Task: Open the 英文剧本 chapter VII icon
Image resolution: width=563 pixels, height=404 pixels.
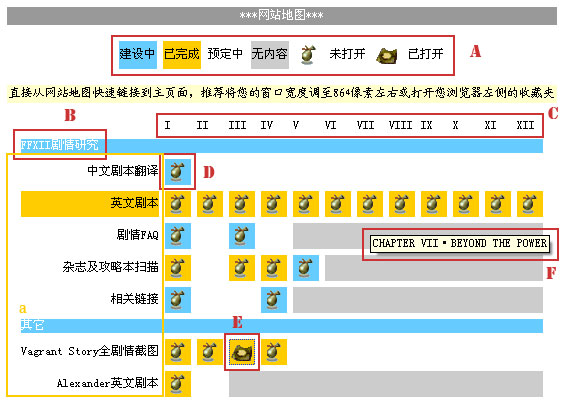Action: pos(370,204)
